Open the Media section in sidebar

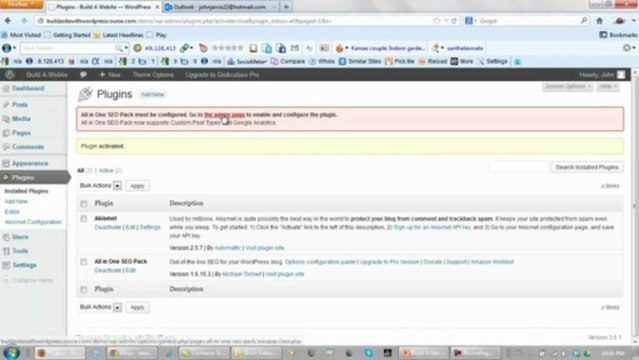[21, 119]
